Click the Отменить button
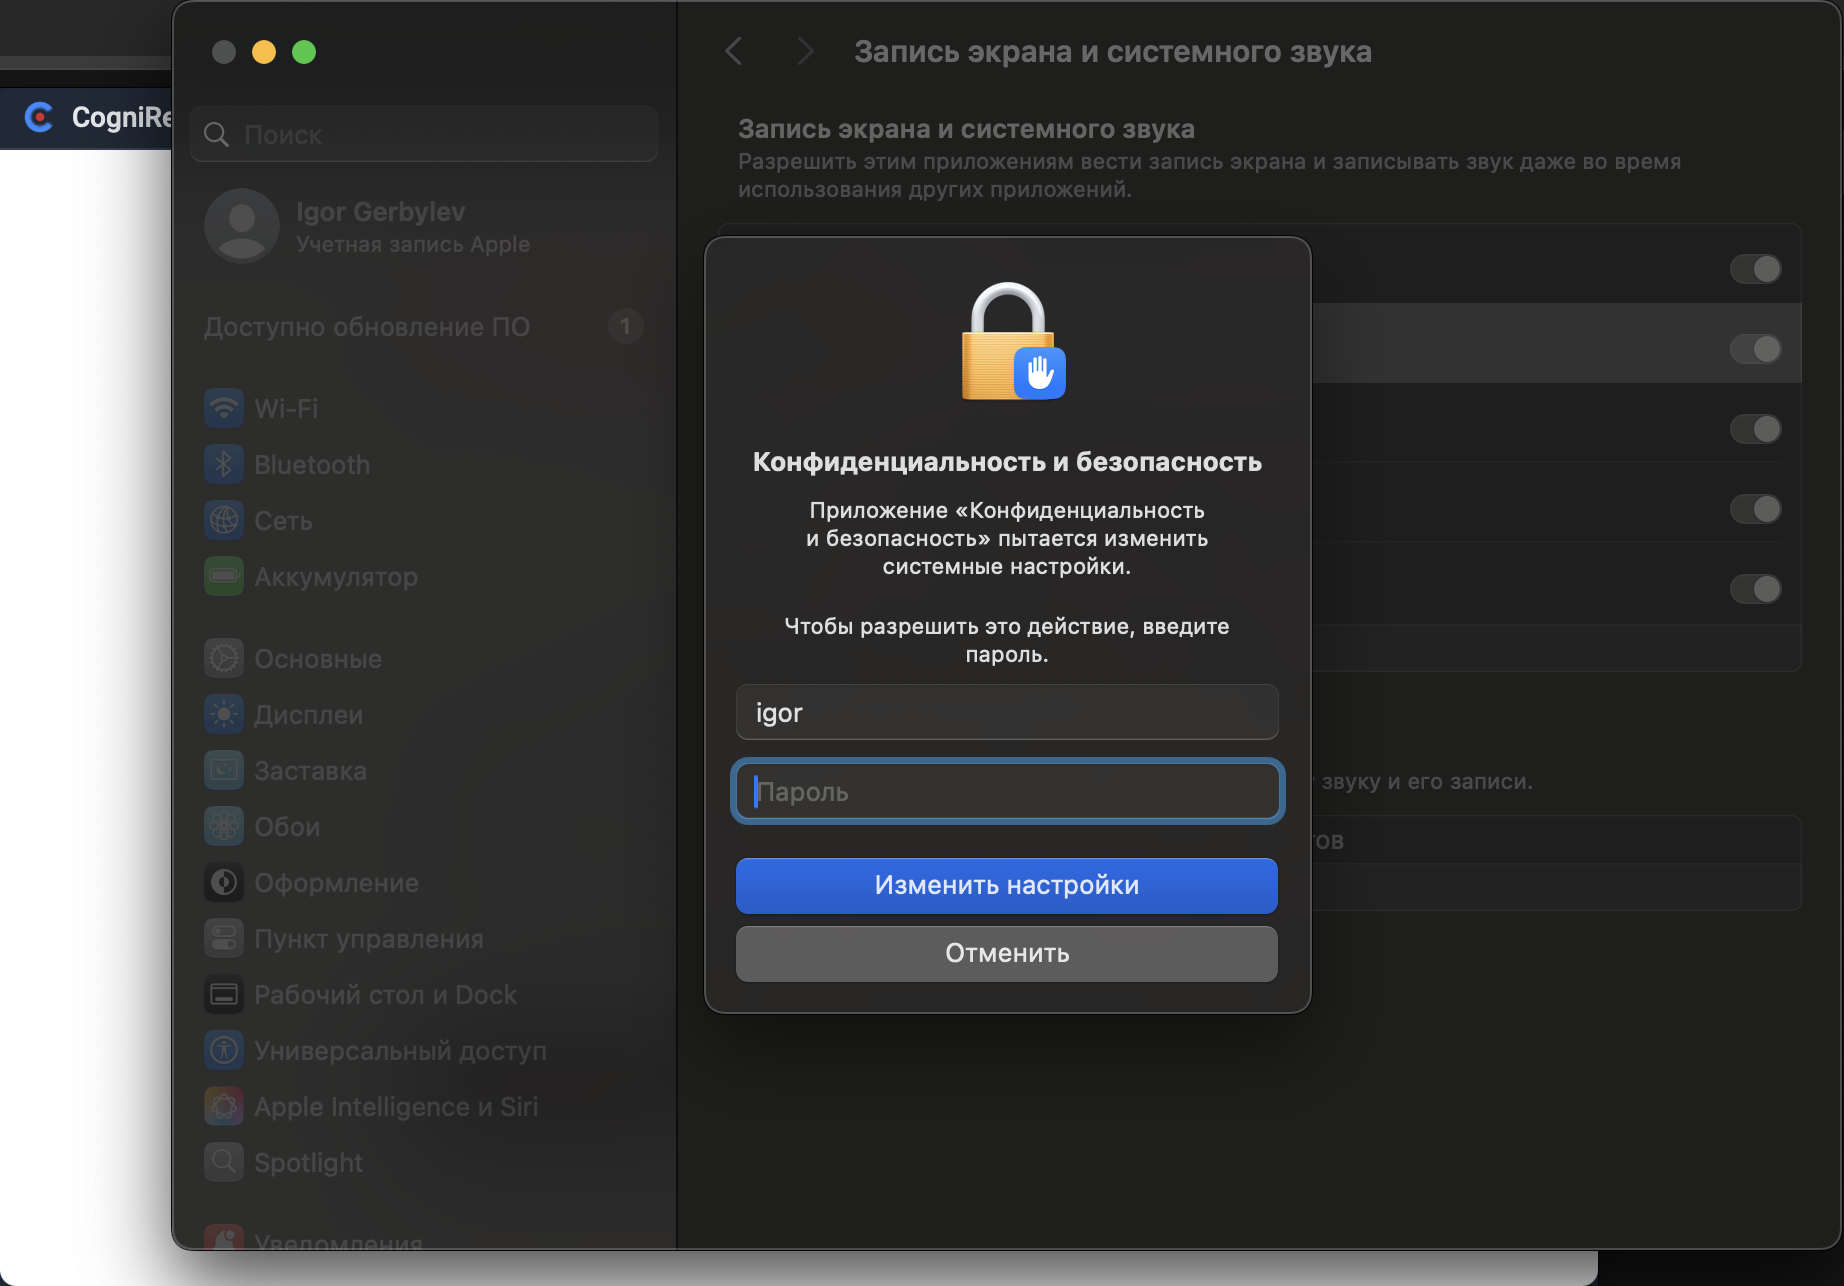1844x1286 pixels. 1006,953
